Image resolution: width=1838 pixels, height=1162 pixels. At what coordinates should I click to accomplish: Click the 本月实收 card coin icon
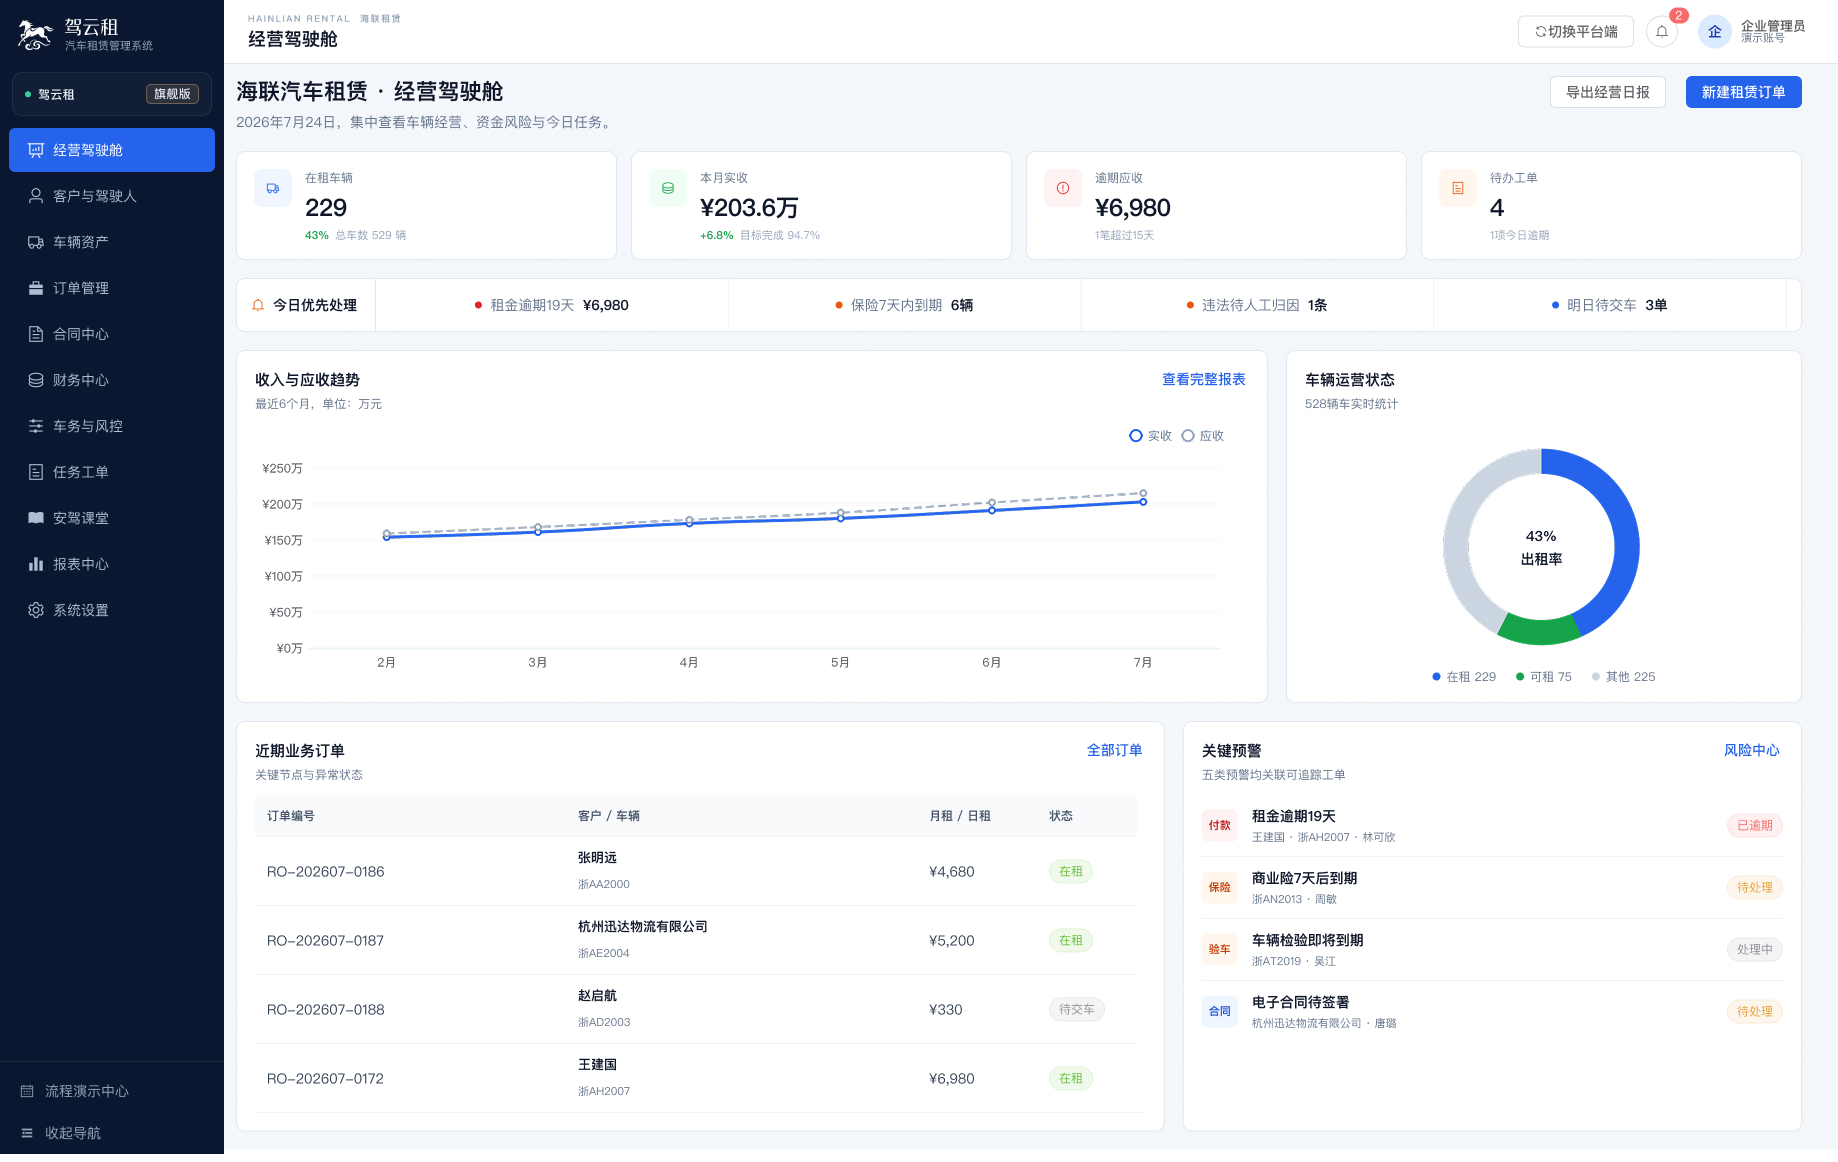[x=668, y=188]
